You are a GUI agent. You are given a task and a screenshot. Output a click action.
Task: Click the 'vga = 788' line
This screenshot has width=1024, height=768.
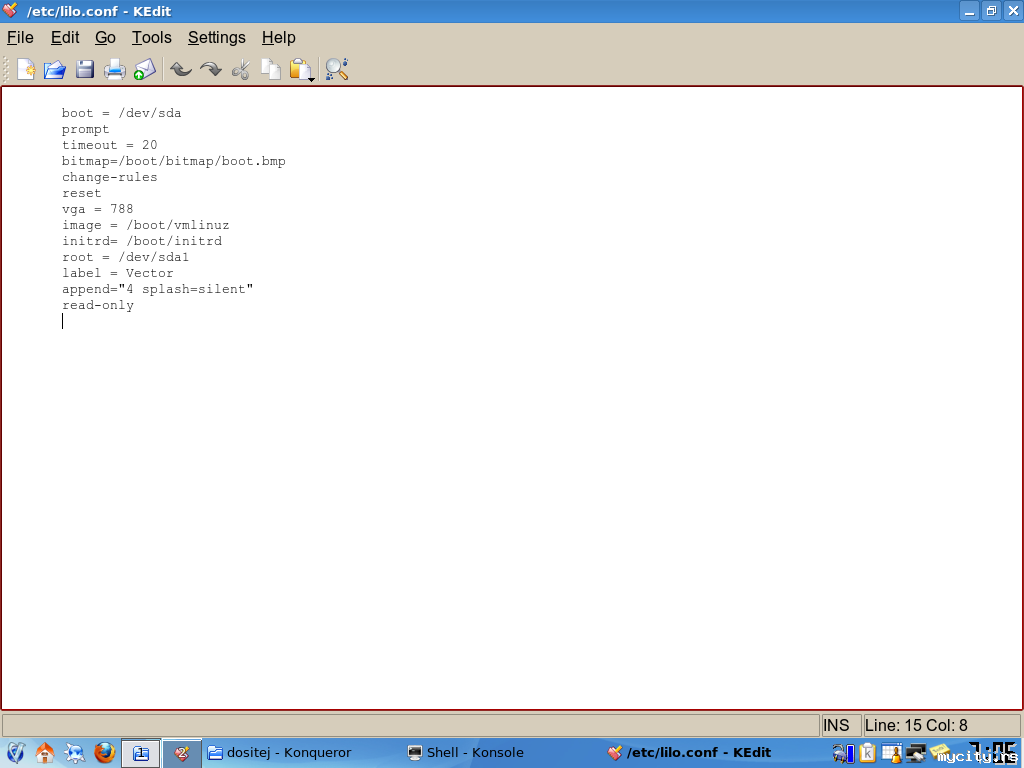point(97,209)
